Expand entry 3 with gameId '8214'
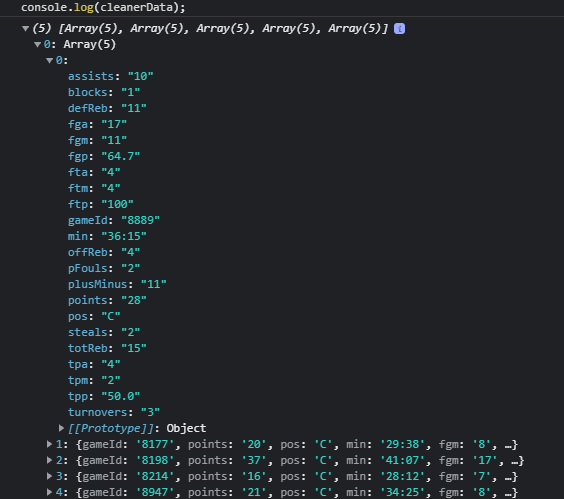Image resolution: width=564 pixels, height=499 pixels. (49, 476)
